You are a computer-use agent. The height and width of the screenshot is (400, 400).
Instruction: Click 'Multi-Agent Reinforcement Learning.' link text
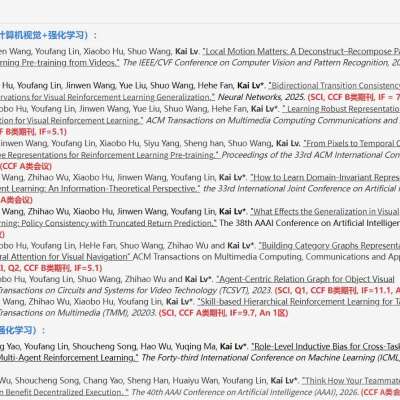(x=69, y=358)
